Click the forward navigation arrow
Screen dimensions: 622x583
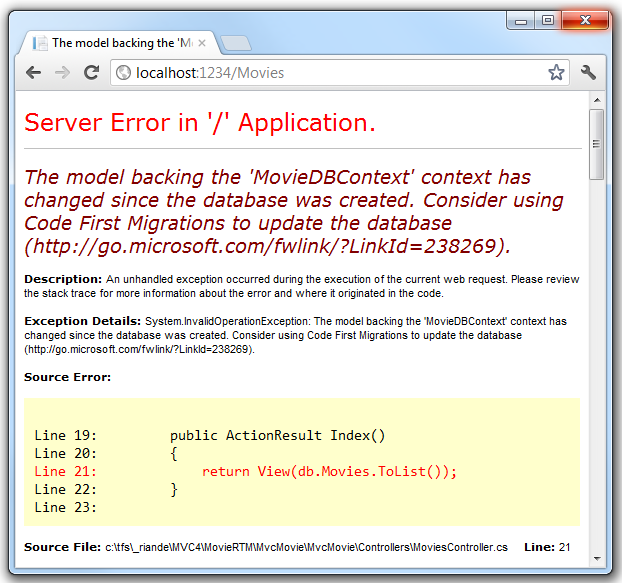[62, 73]
